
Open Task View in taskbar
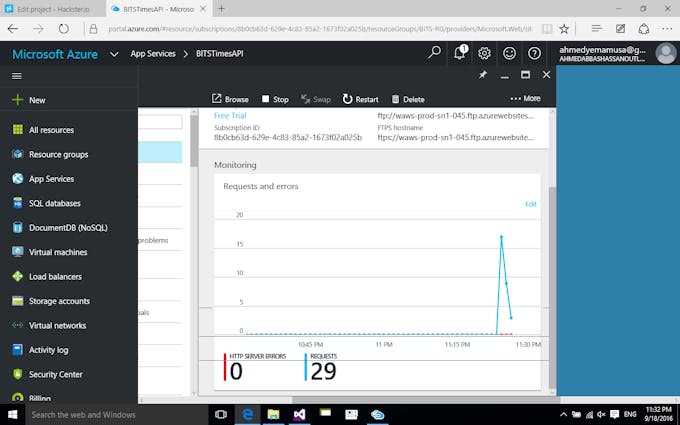(221, 415)
